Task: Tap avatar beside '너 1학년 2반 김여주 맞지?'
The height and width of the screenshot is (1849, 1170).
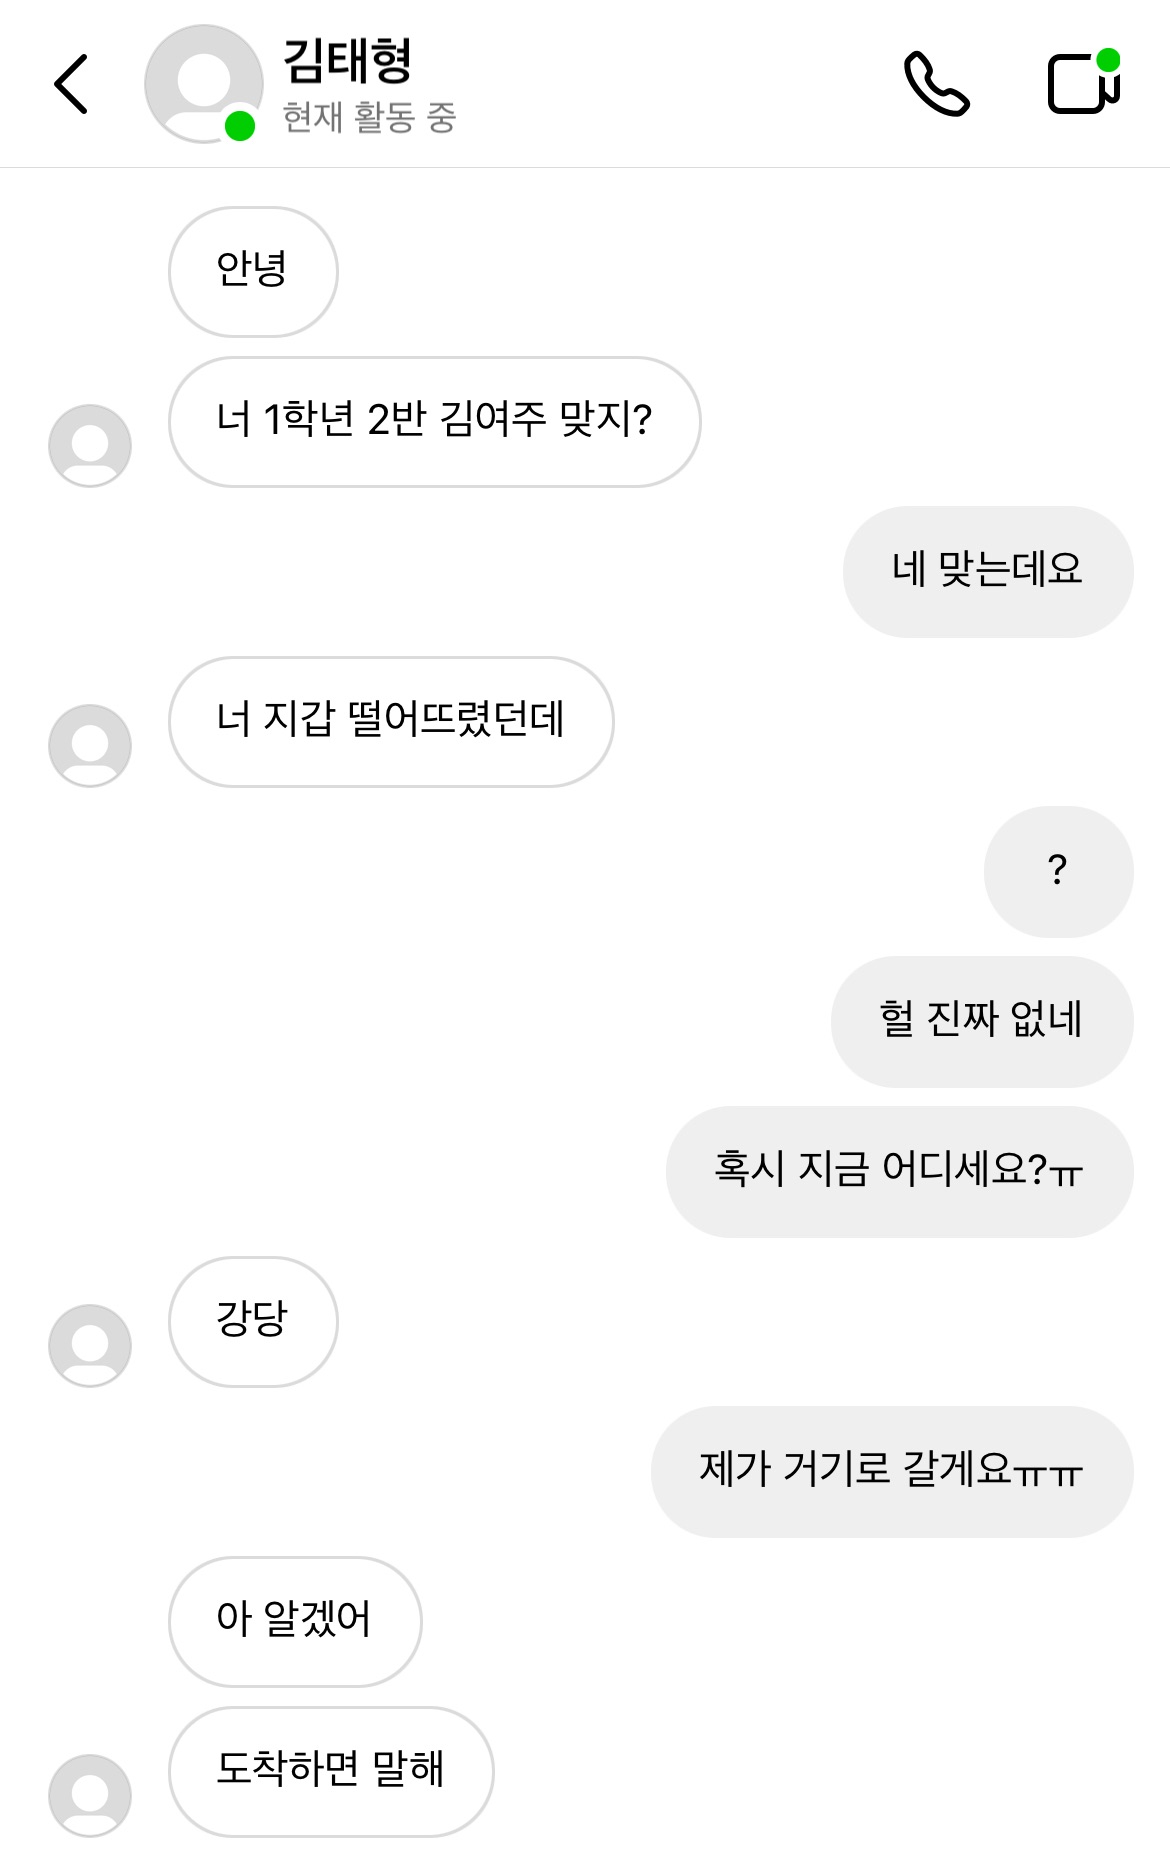Action: click(x=90, y=446)
